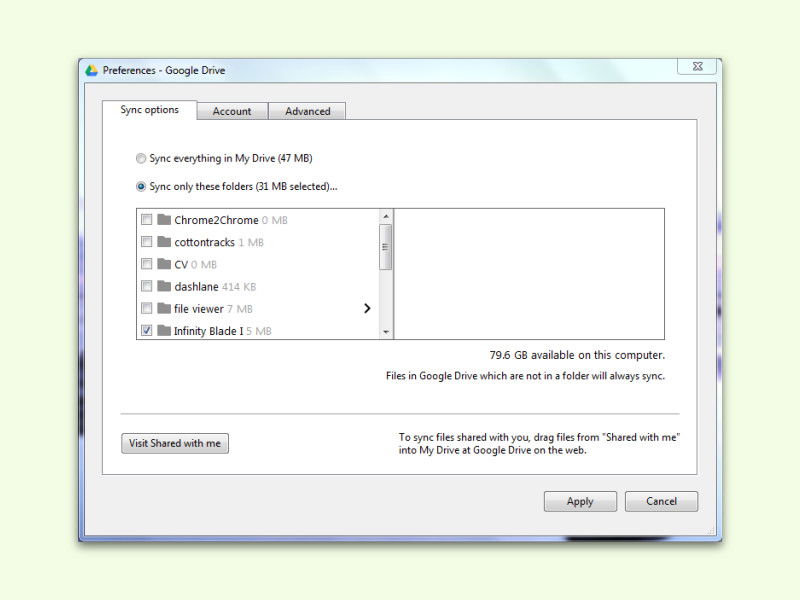Click the '79.6 GB available on this computer' text
800x600 pixels.
pos(577,355)
